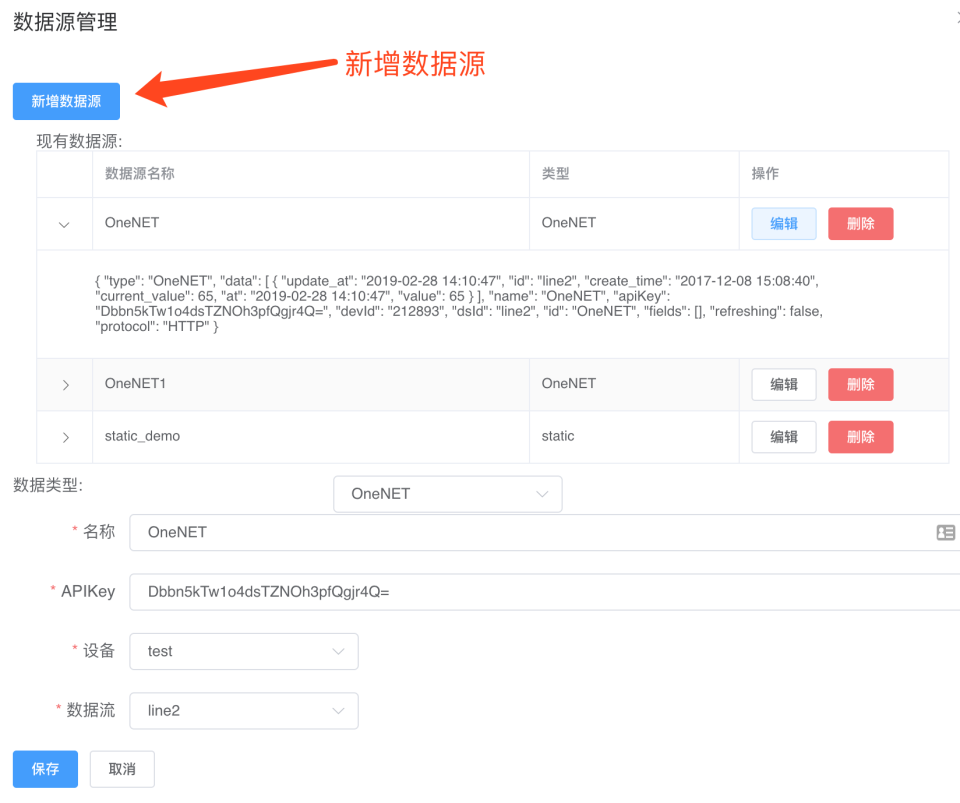Delete the OneNET1 data source
The height and width of the screenshot is (803, 960).
[x=860, y=384]
